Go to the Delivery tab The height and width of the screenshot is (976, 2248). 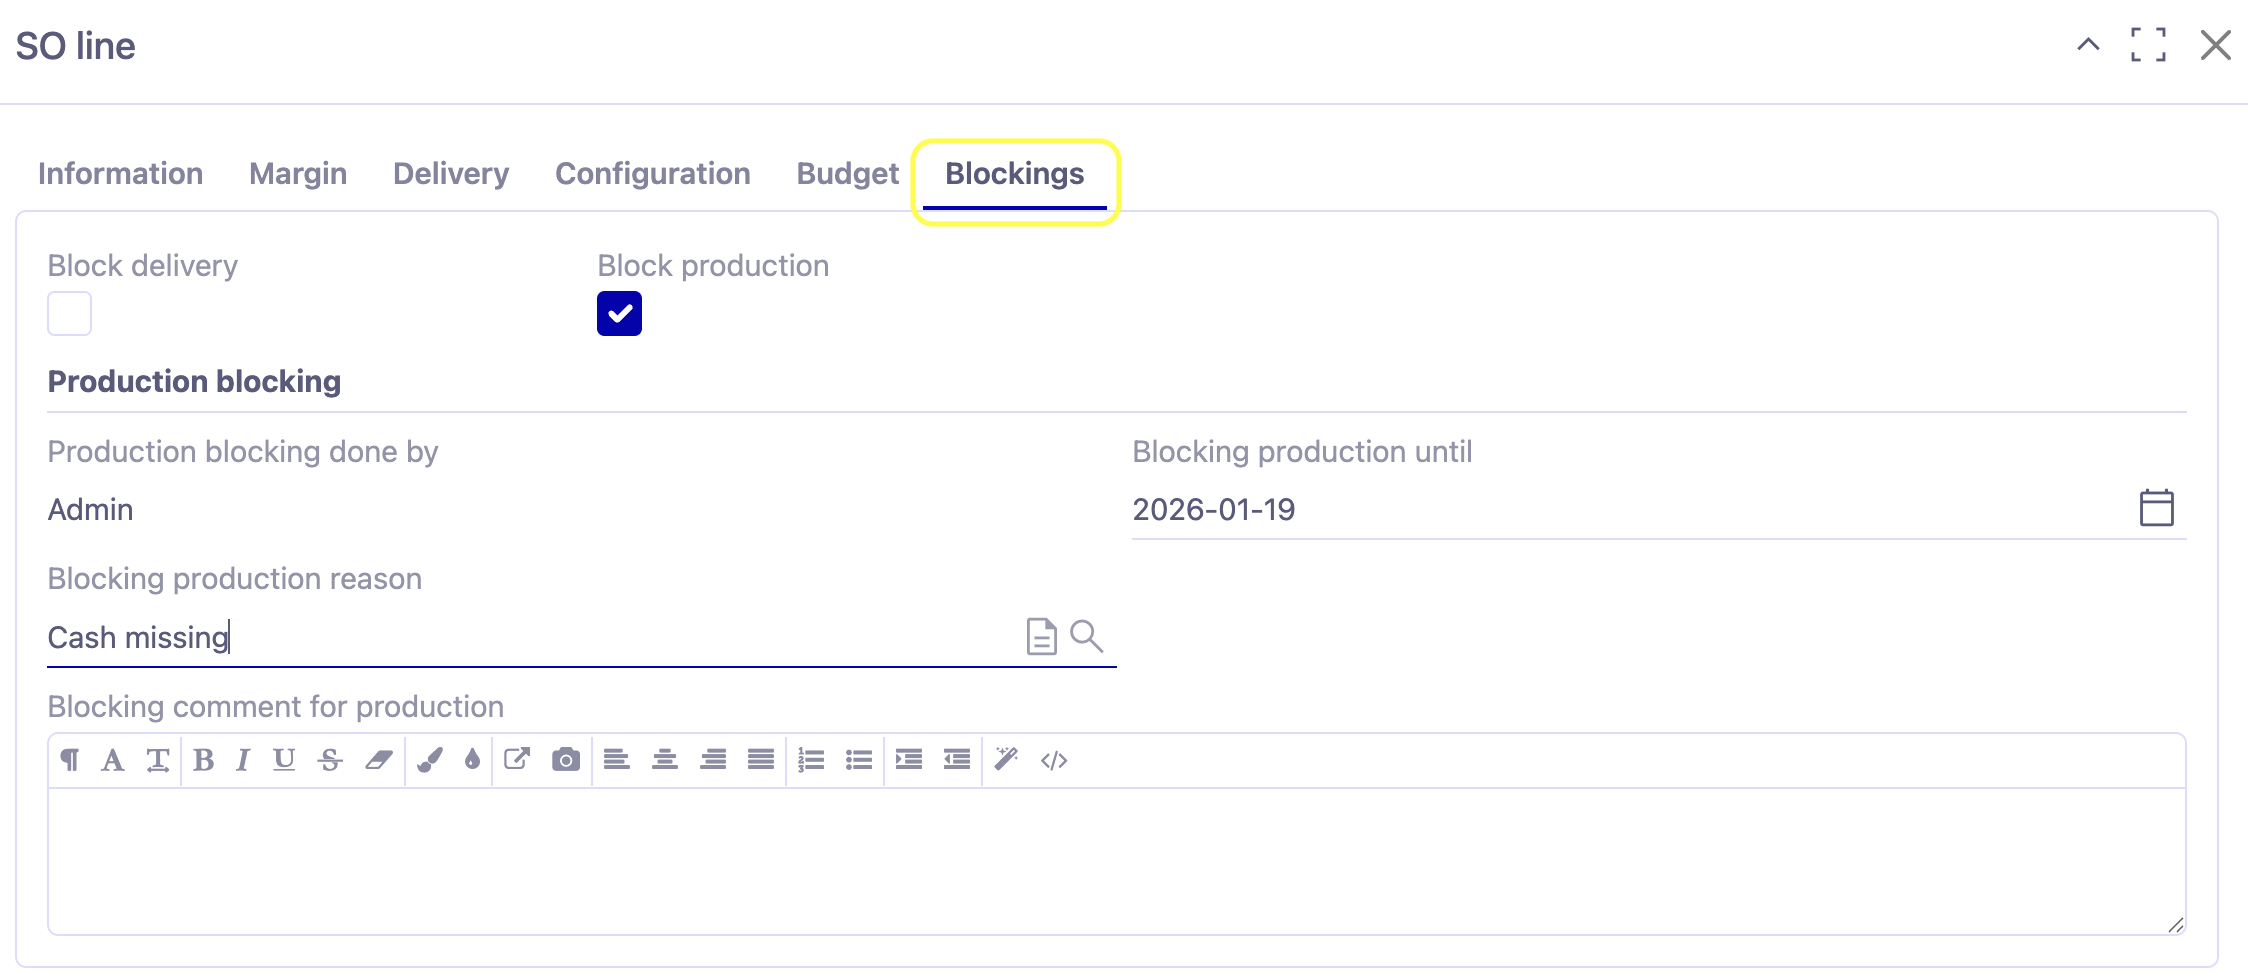pos(451,174)
